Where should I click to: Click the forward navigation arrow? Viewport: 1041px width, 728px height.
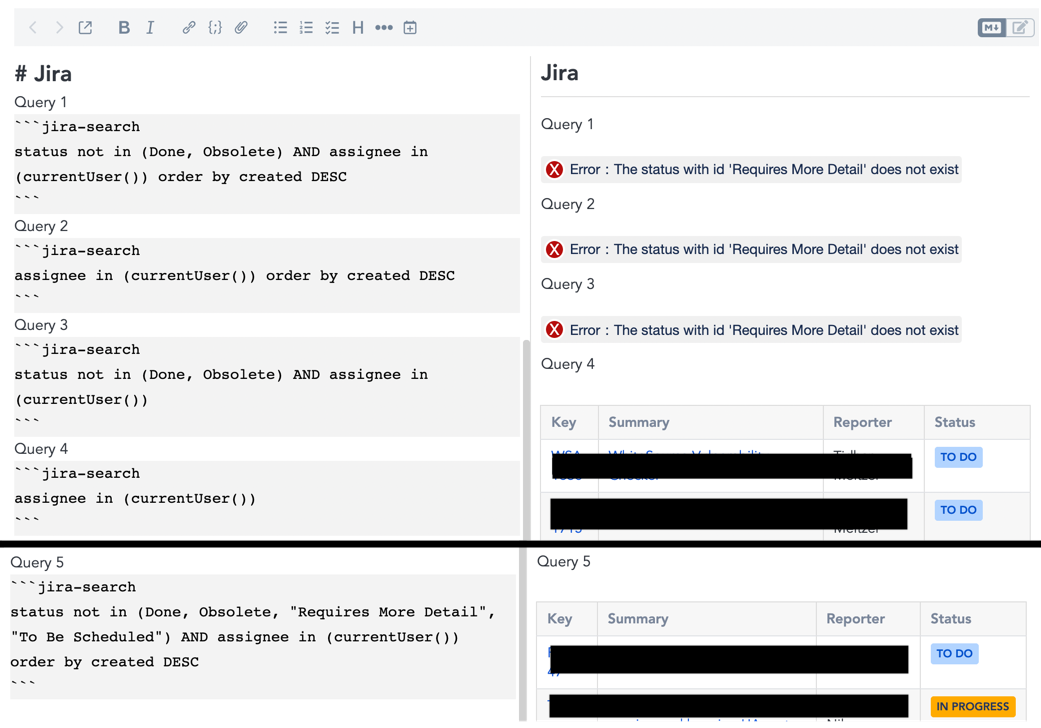pos(59,27)
